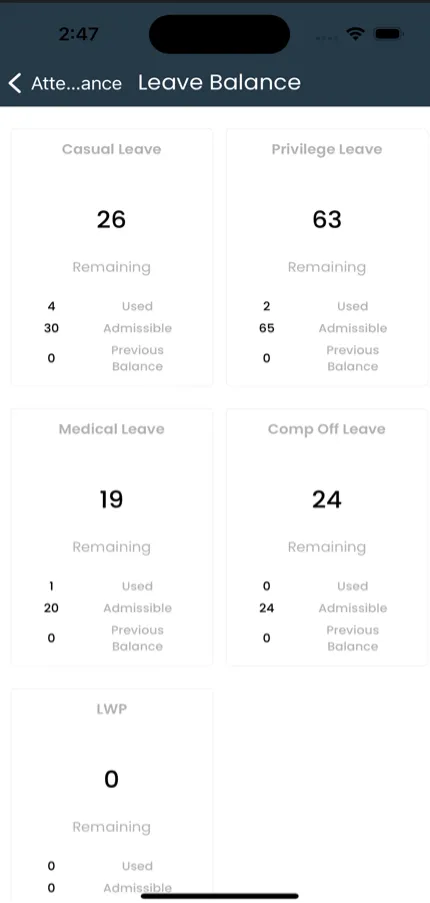This screenshot has width=430, height=903.
Task: Tap the status bar clock 2:47
Action: click(x=78, y=35)
